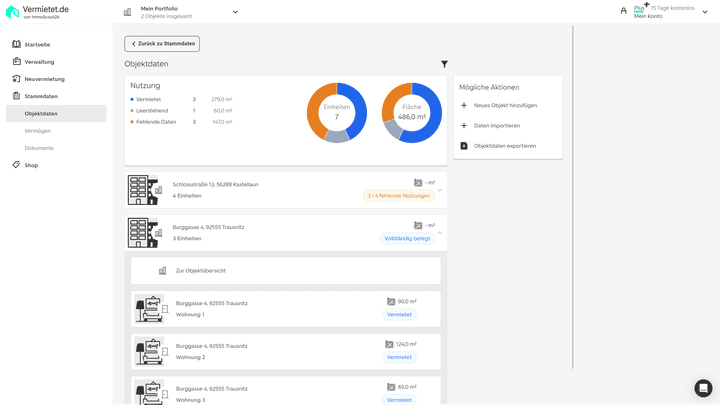Open Neuvermietung in the sidebar

point(45,79)
